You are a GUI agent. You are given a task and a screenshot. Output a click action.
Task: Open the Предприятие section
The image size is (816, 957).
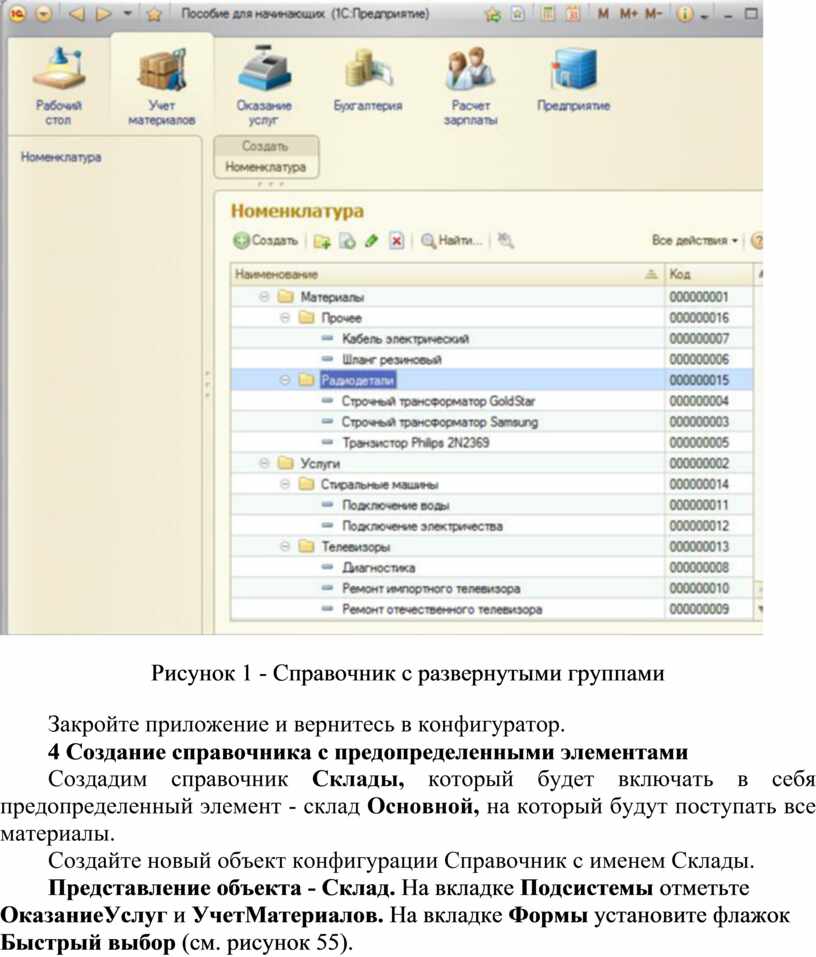(x=573, y=81)
